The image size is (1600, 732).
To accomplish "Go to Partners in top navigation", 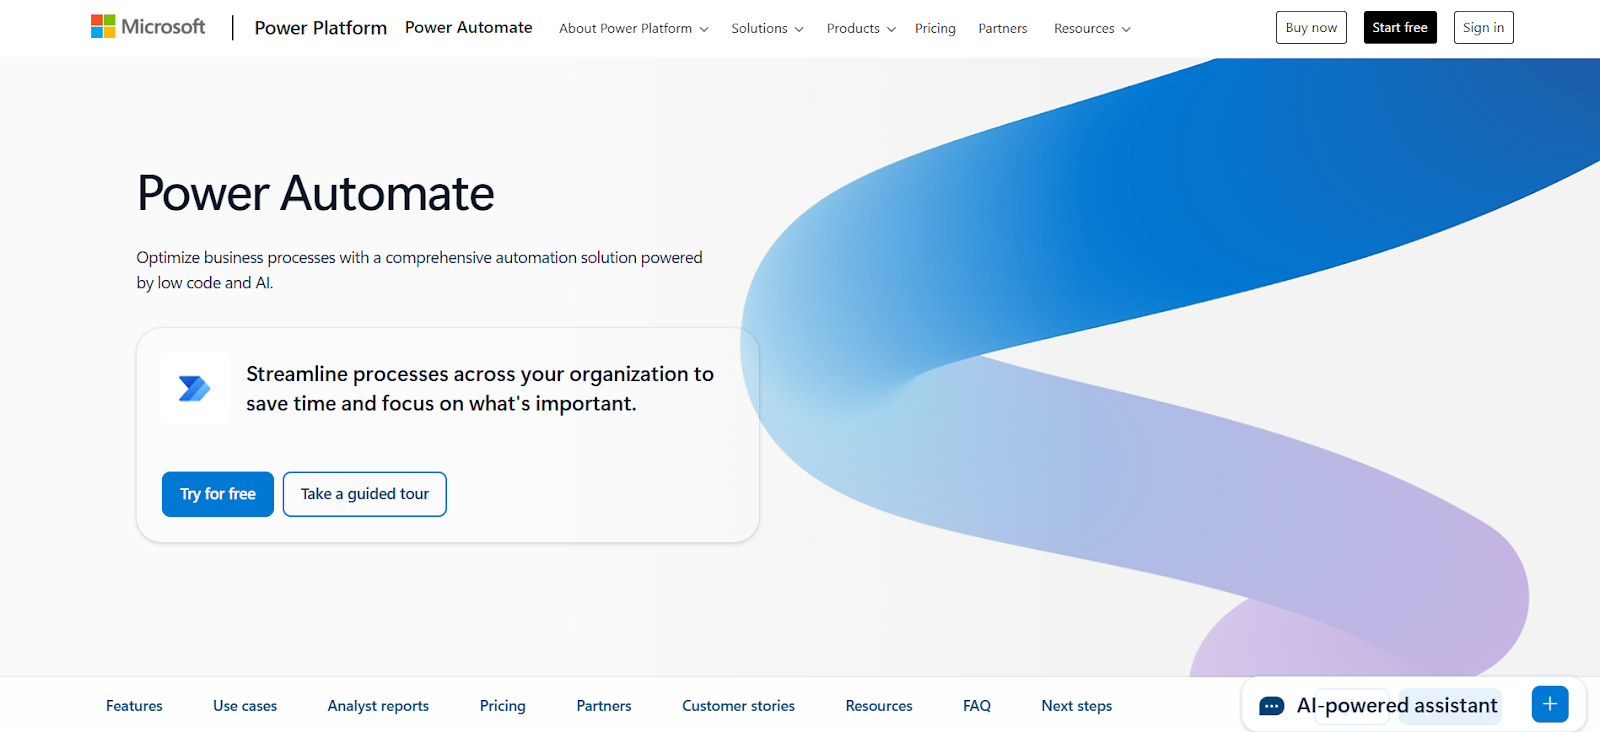I will click(x=1003, y=28).
